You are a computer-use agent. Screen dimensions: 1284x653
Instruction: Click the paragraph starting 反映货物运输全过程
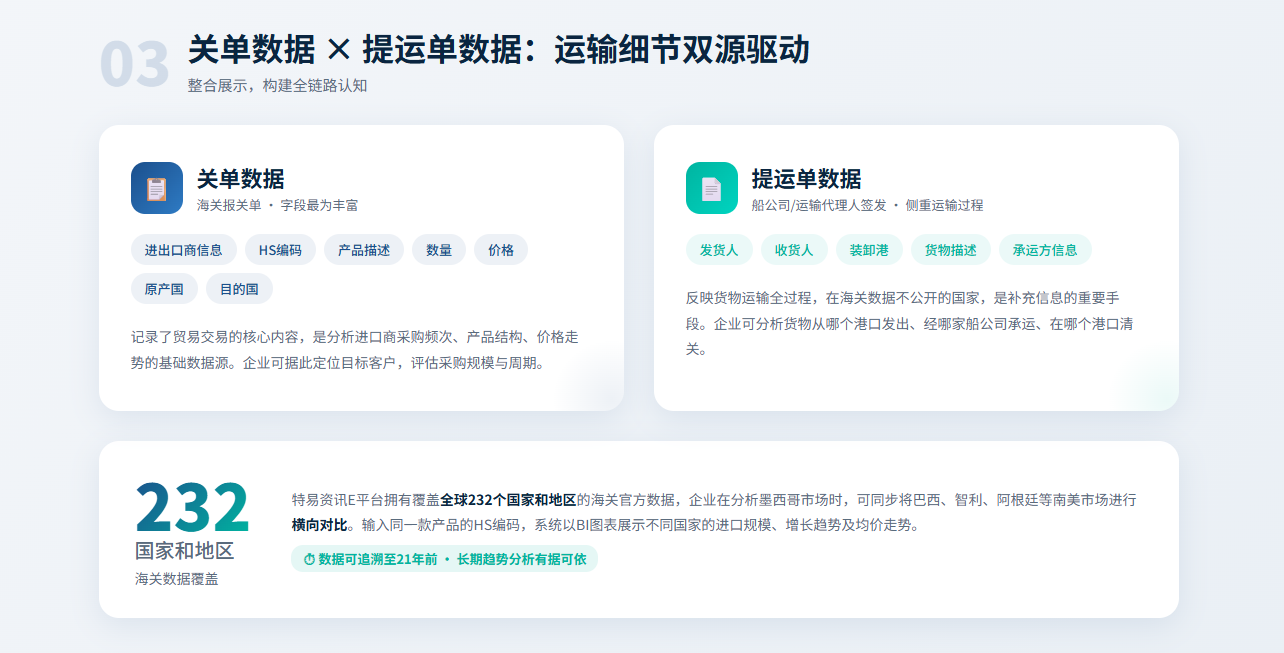click(909, 323)
